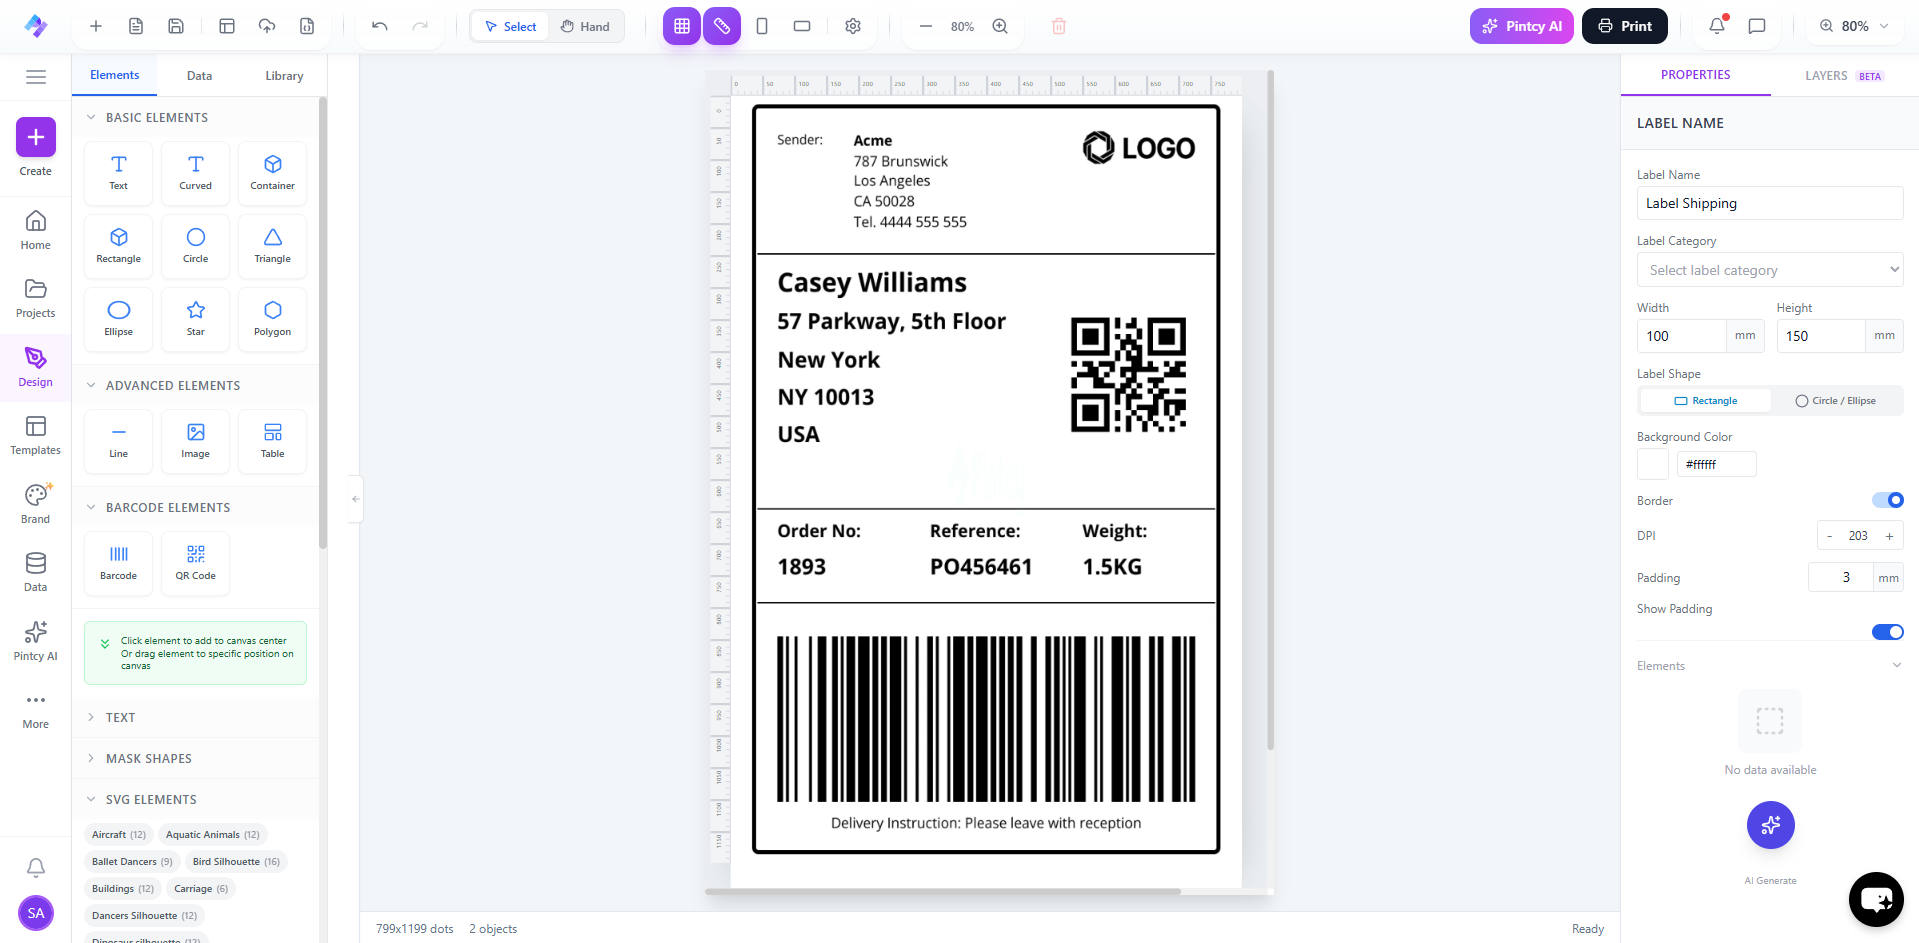Image resolution: width=1919 pixels, height=943 pixels.
Task: Add a Table element
Action: click(272, 441)
